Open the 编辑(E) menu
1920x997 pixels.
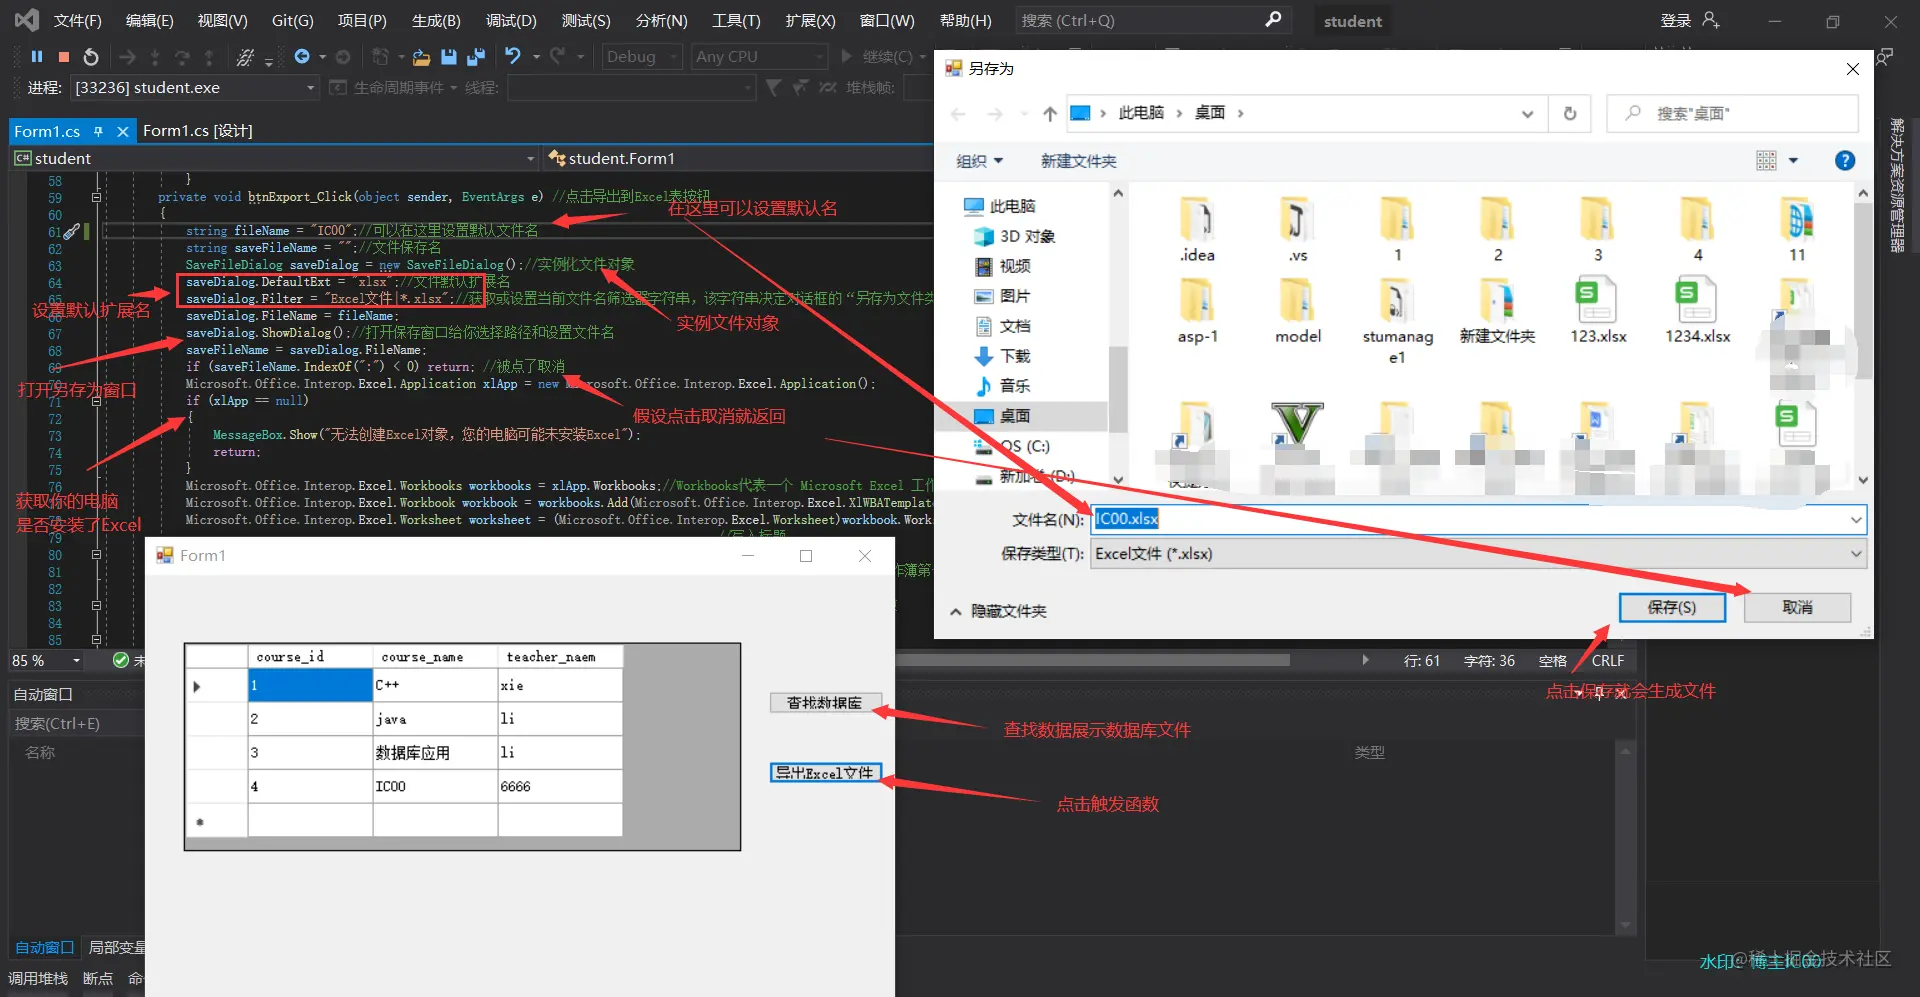[x=150, y=21]
